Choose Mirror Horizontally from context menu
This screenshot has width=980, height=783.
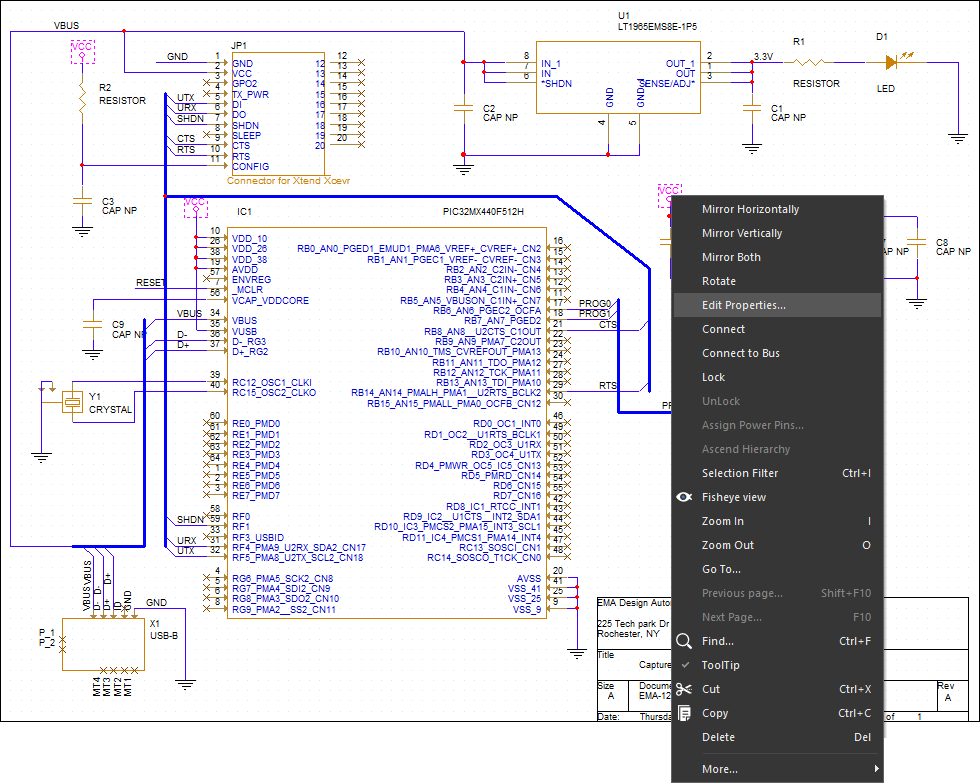tap(777, 209)
